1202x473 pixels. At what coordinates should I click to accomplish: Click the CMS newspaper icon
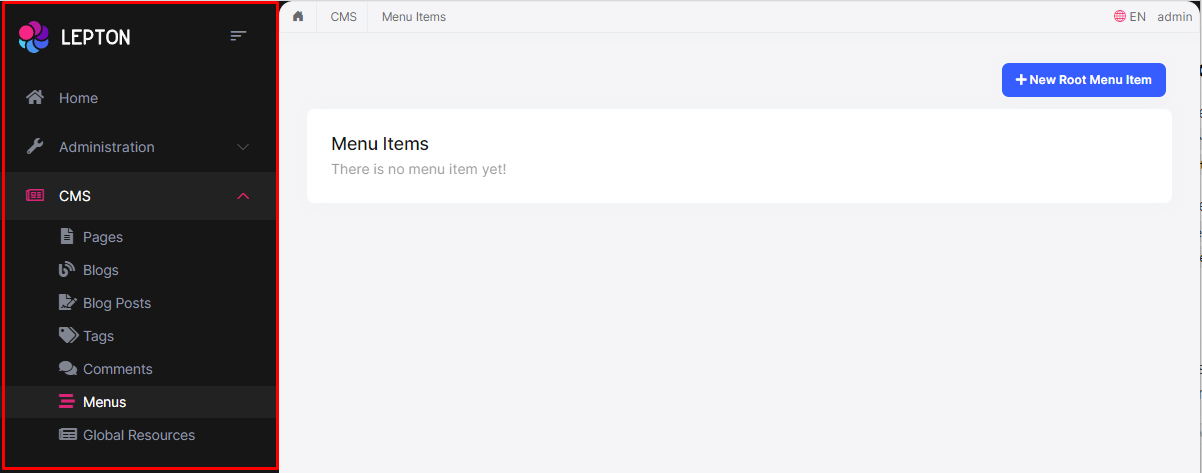pyautogui.click(x=35, y=196)
